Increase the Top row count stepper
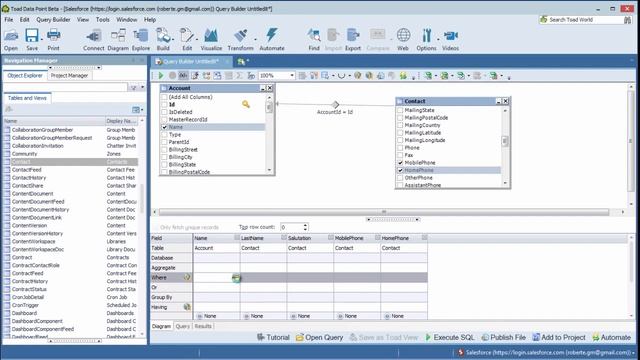The height and width of the screenshot is (360, 640). pos(305,225)
